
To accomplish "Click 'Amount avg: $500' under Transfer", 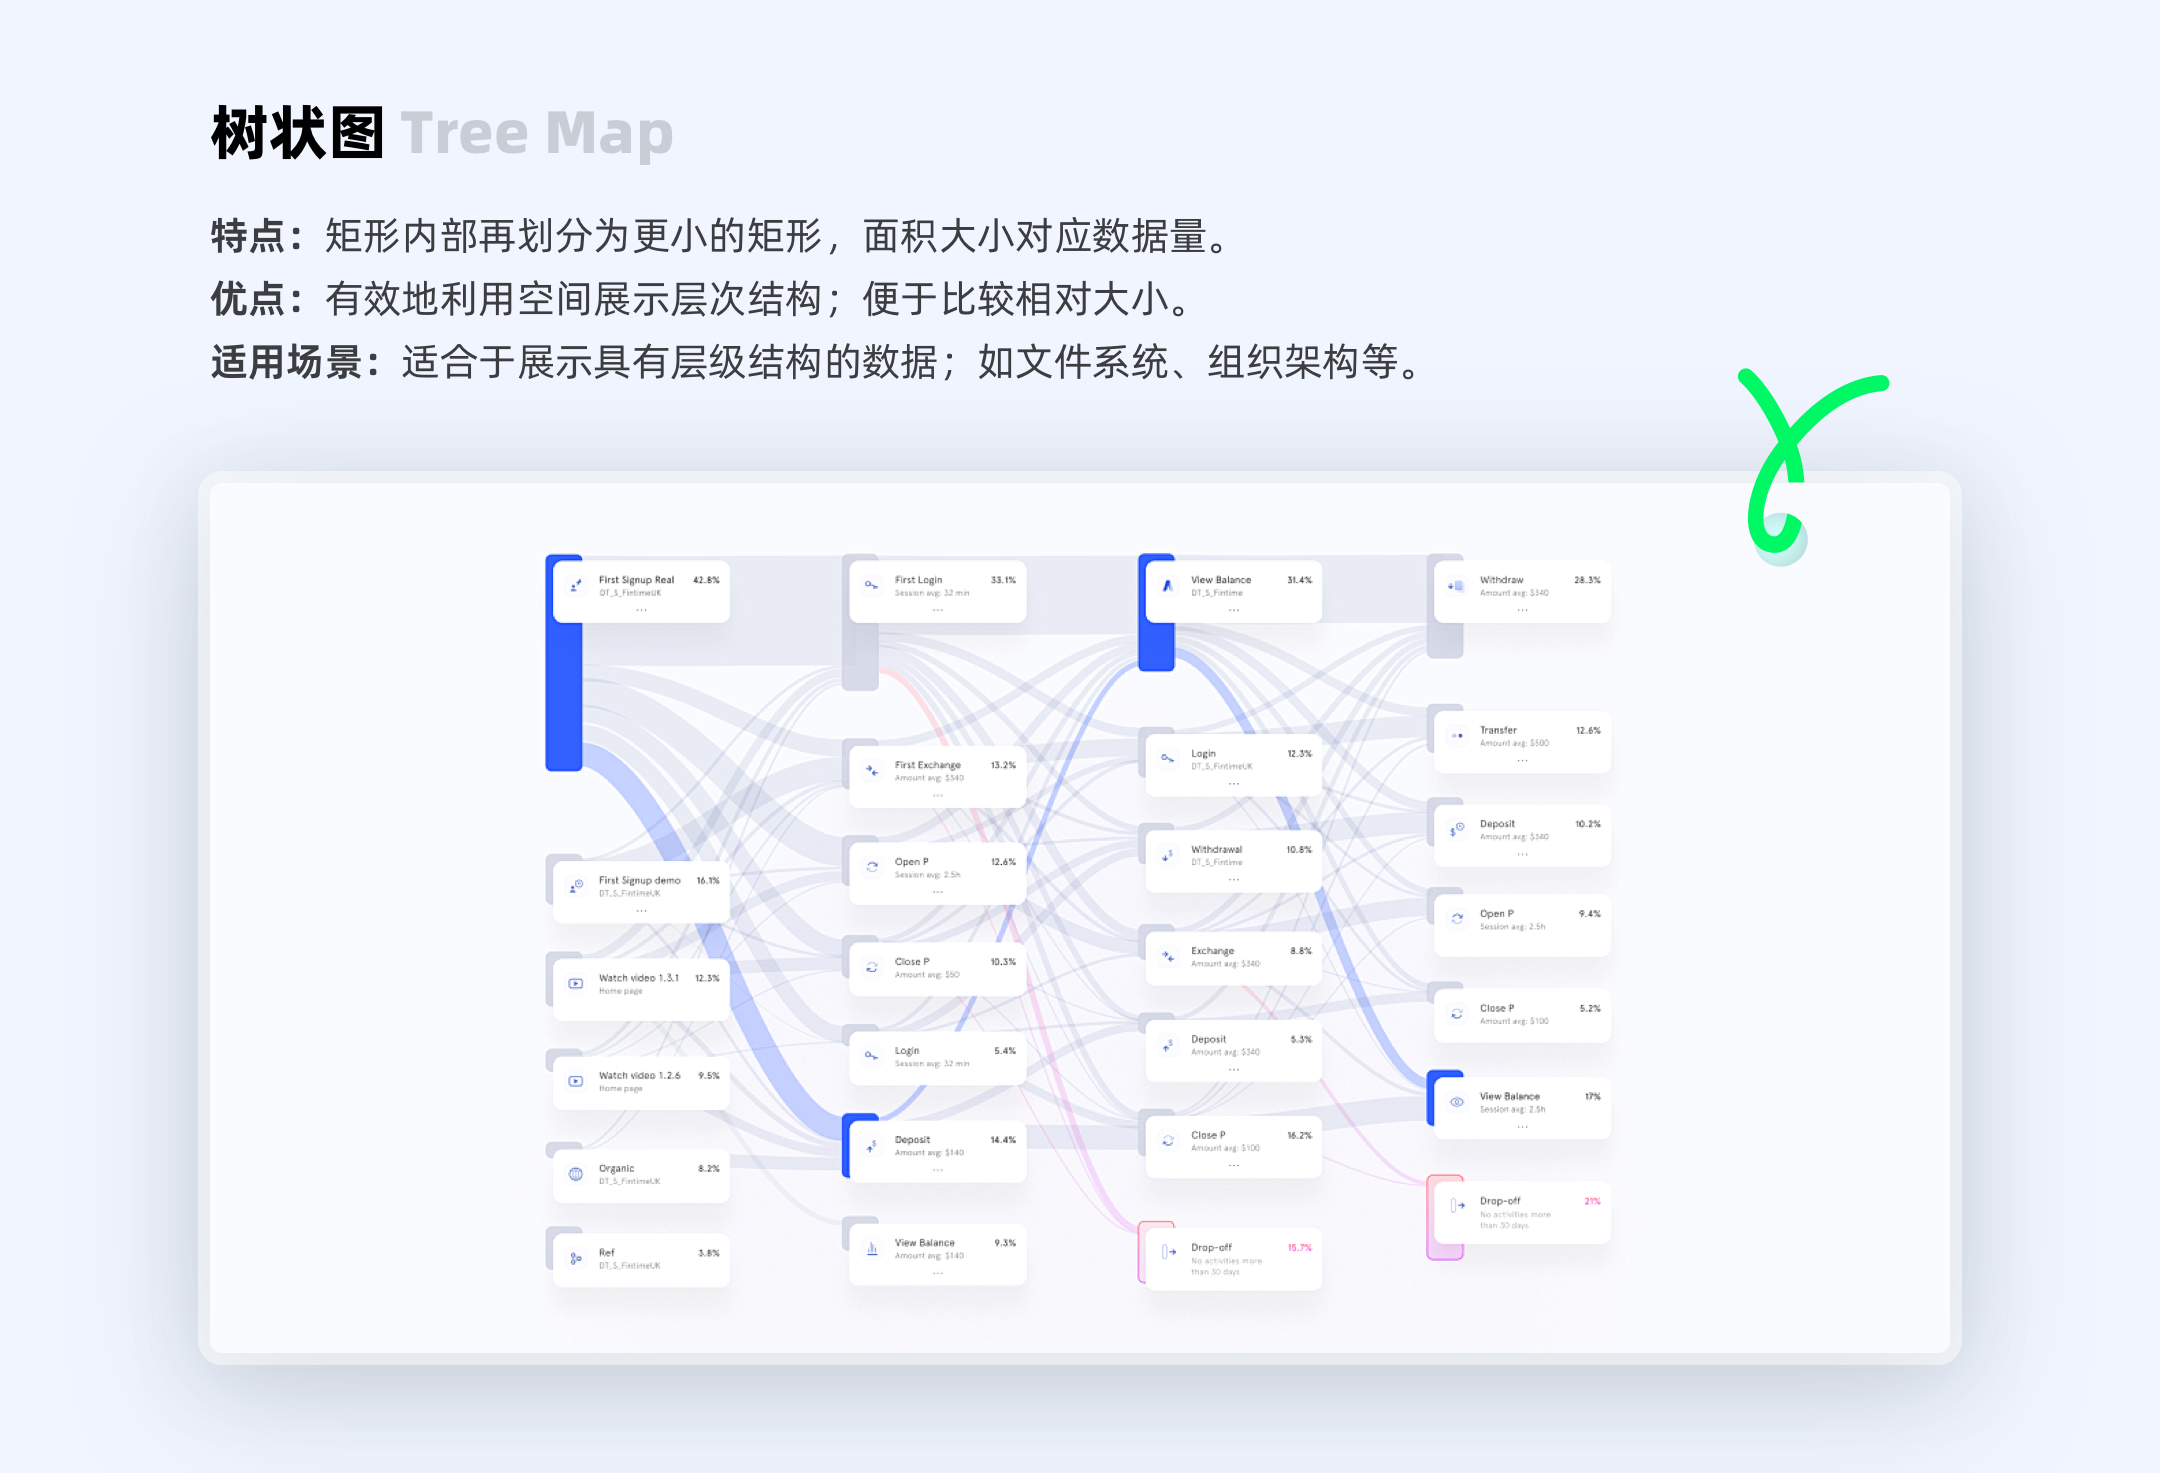I will click(x=1514, y=743).
